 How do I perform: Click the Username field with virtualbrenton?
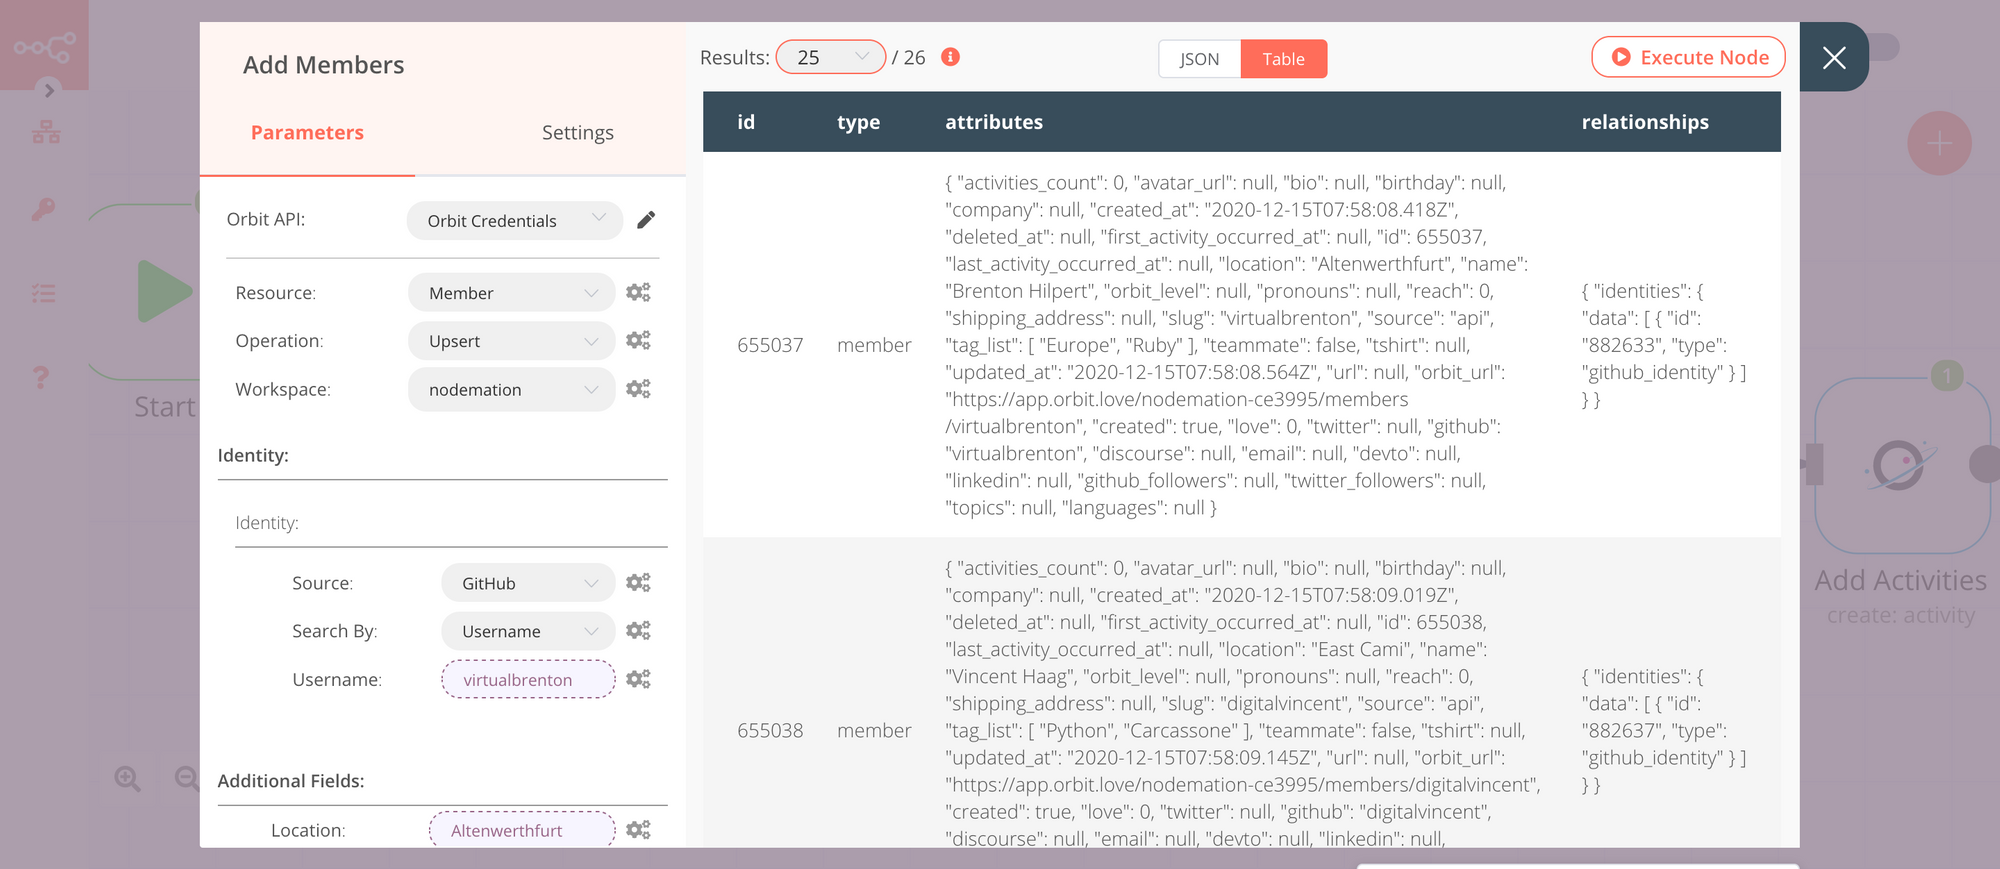coord(528,679)
